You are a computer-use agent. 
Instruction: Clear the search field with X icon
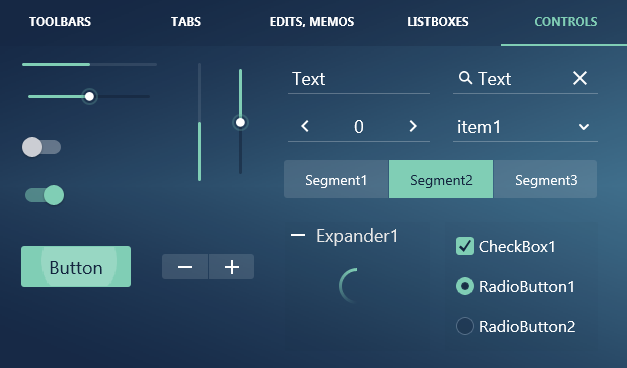(580, 78)
